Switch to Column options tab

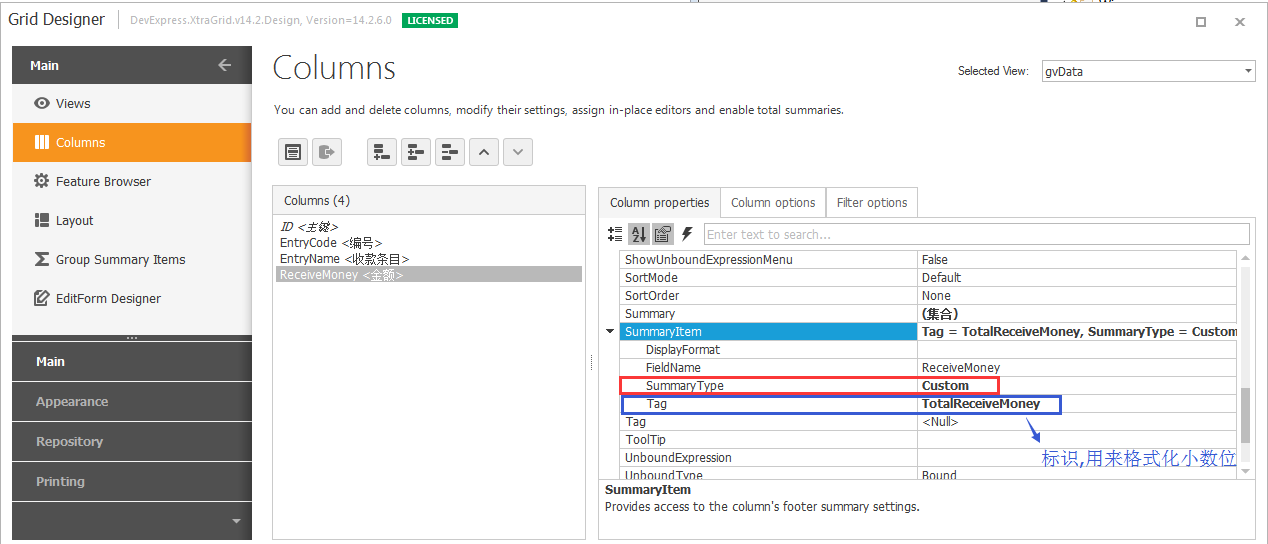[773, 202]
